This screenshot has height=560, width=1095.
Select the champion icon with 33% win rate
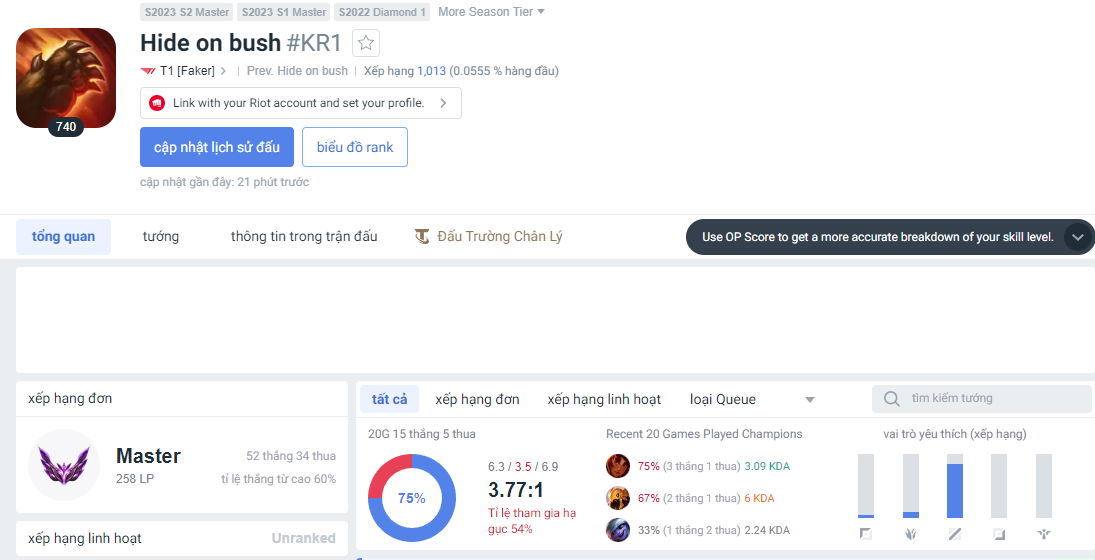(618, 530)
